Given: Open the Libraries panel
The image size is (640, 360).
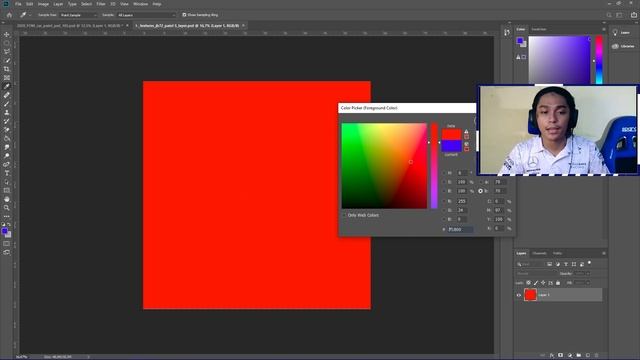Looking at the screenshot, I should [623, 46].
